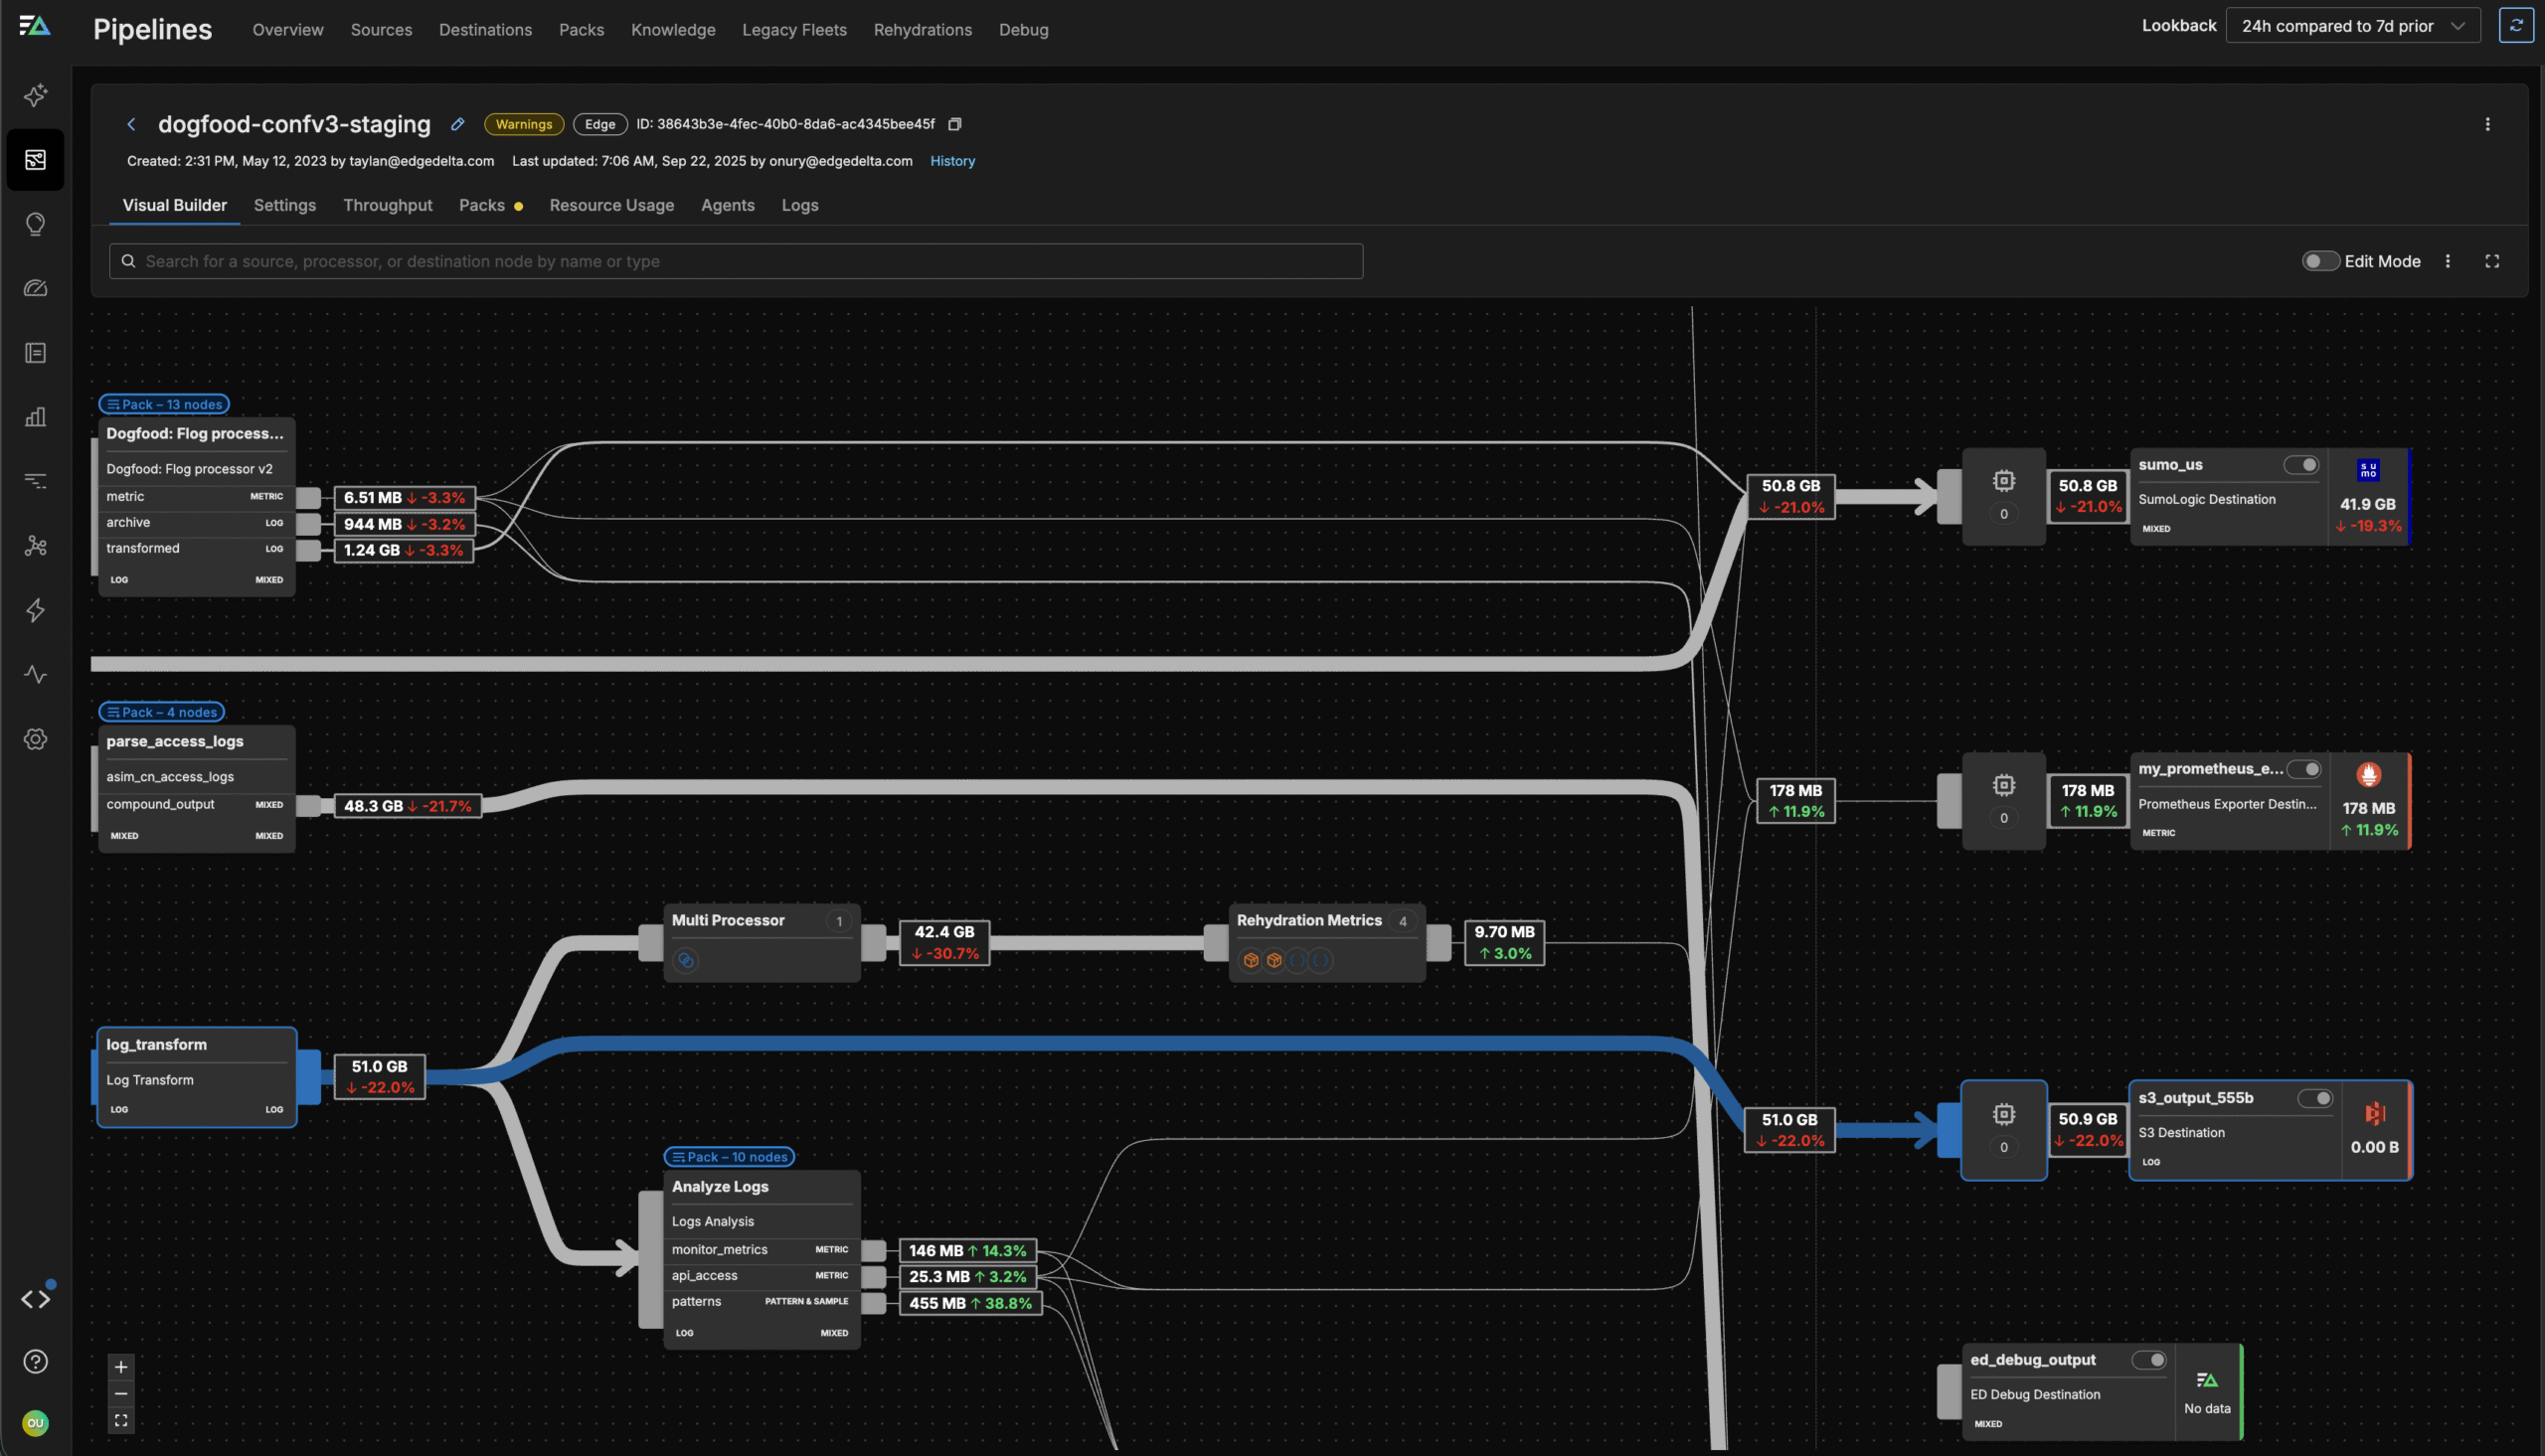
Task: Click the pencil edit icon beside pipeline name
Action: (x=457, y=124)
